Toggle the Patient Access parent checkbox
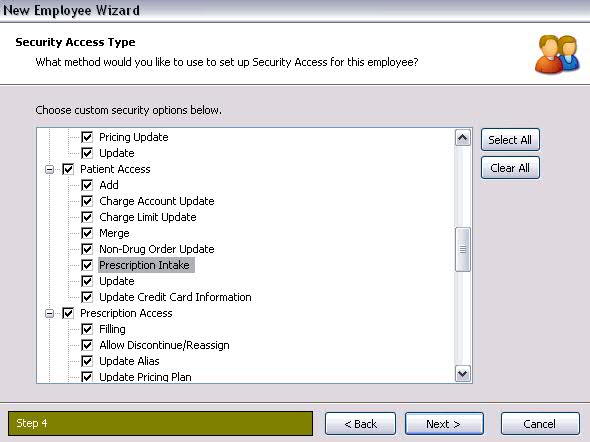 pos(68,169)
